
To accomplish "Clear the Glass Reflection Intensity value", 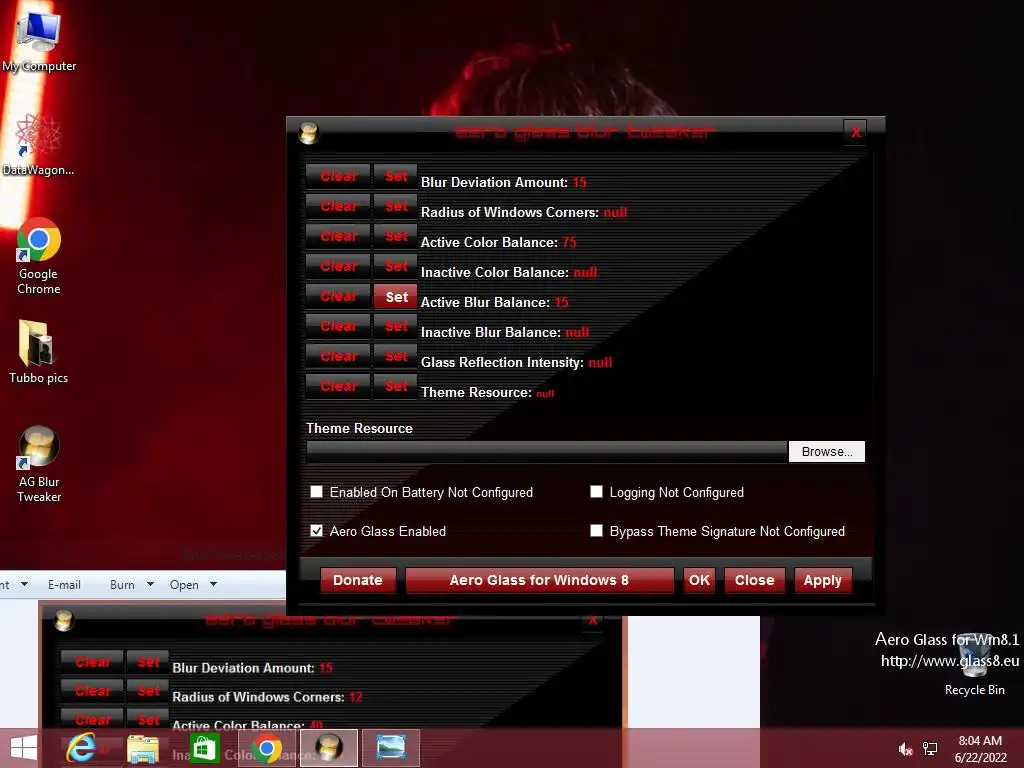I will 338,357.
